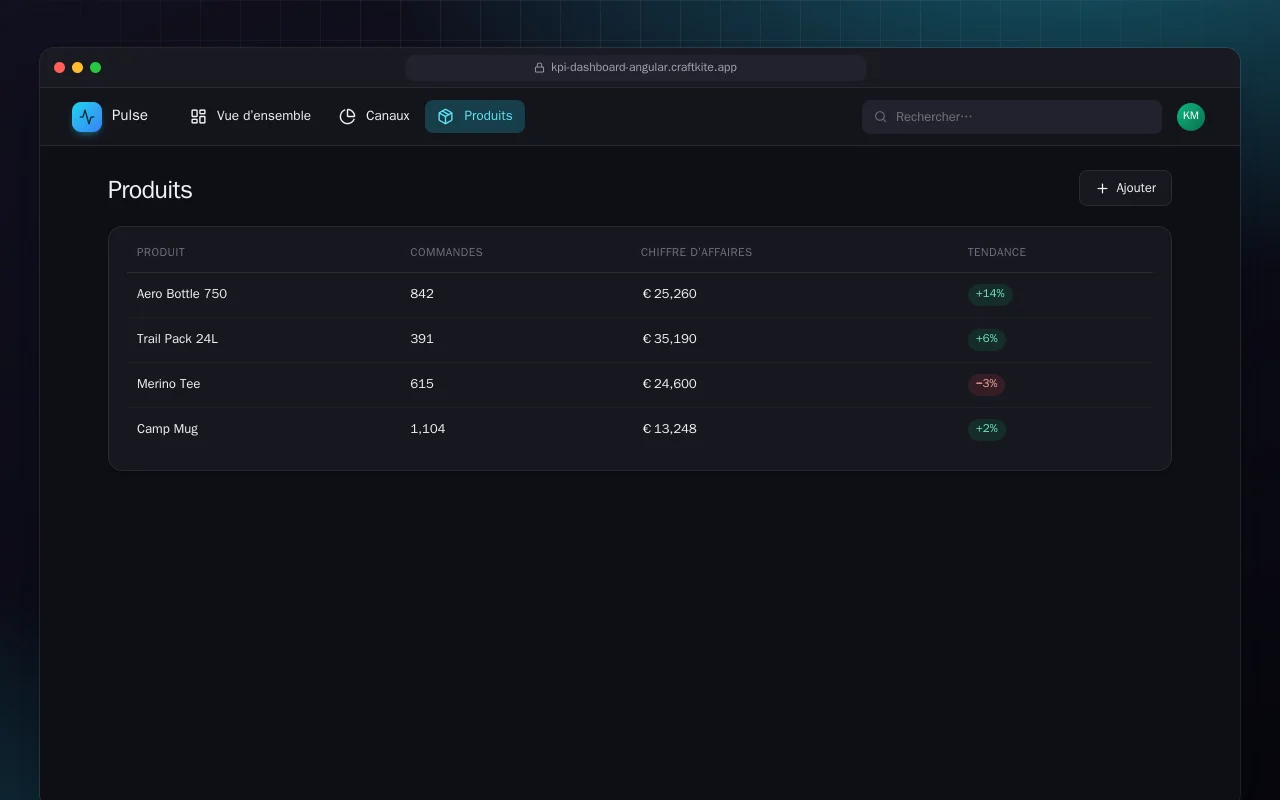Click the Commandes column header

click(446, 252)
